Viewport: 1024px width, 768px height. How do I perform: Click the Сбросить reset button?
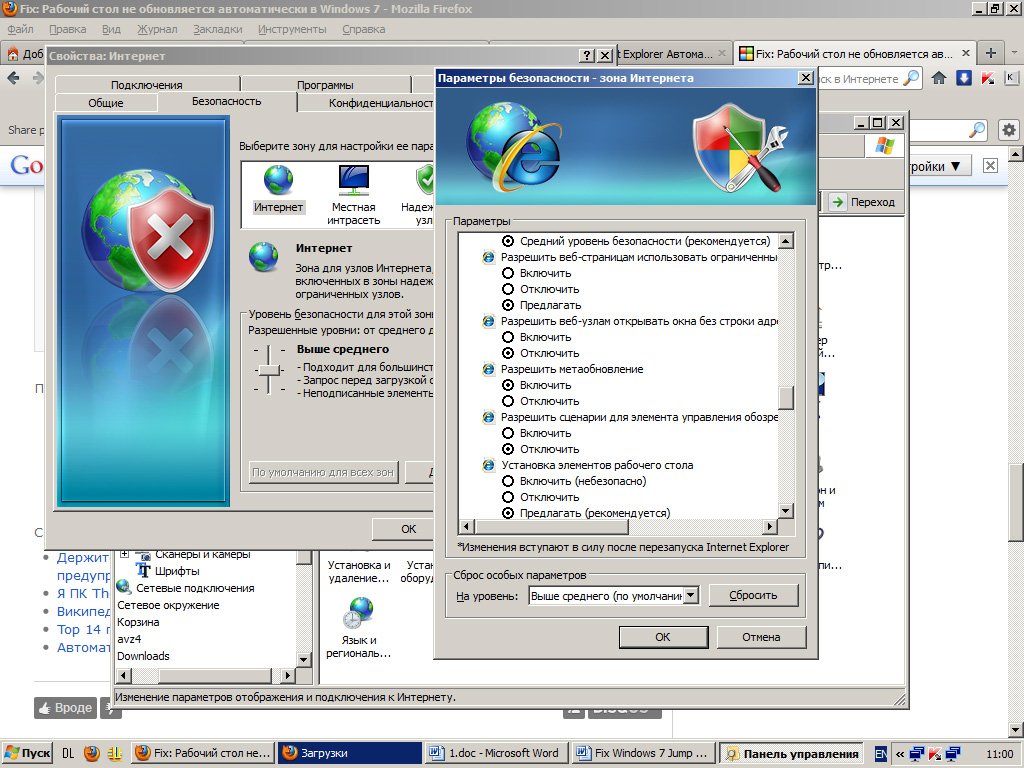[753, 595]
